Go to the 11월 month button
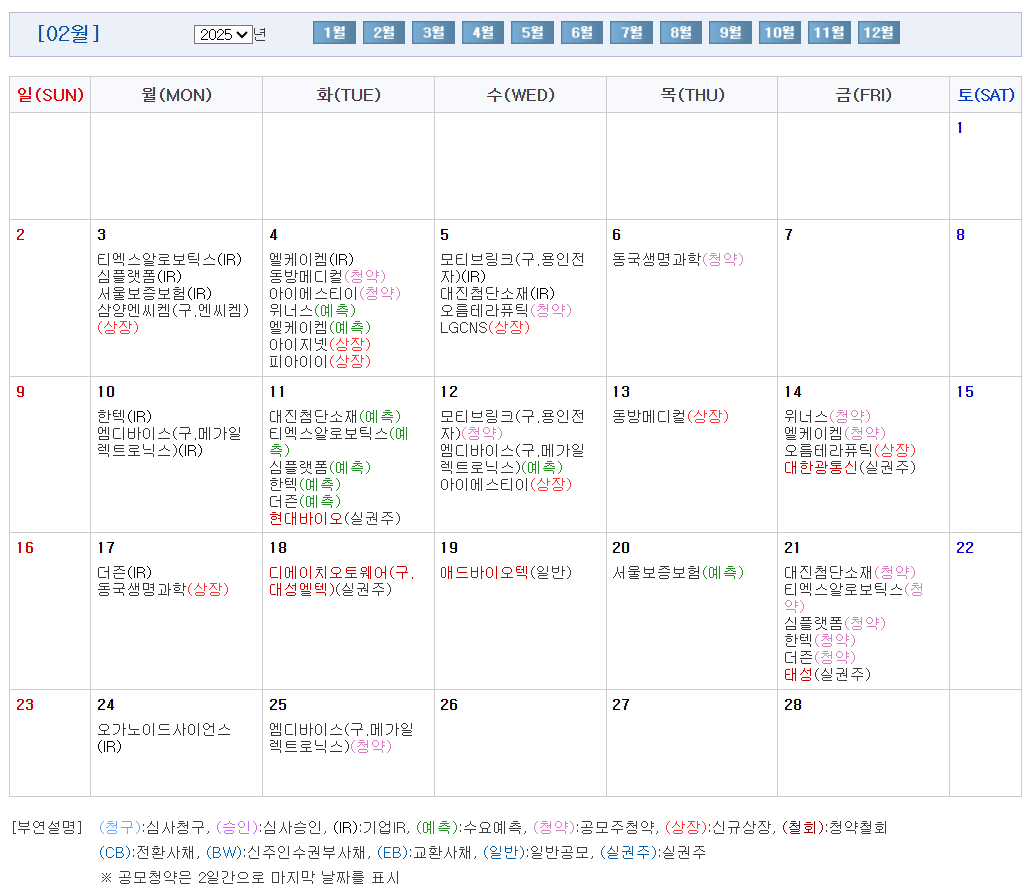Viewport: 1034px width, 890px height. pos(829,32)
